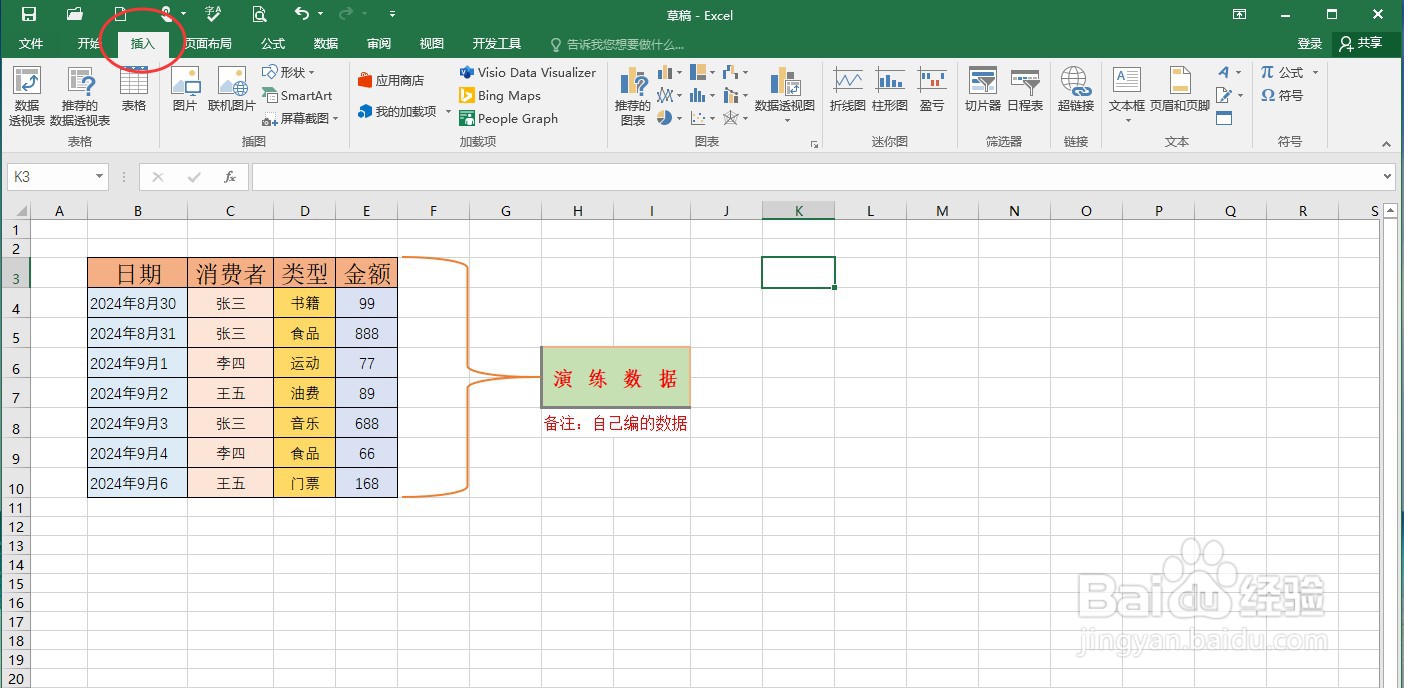Open the Name Box dropdown arrow
Screen dimensions: 1404x688
99,177
